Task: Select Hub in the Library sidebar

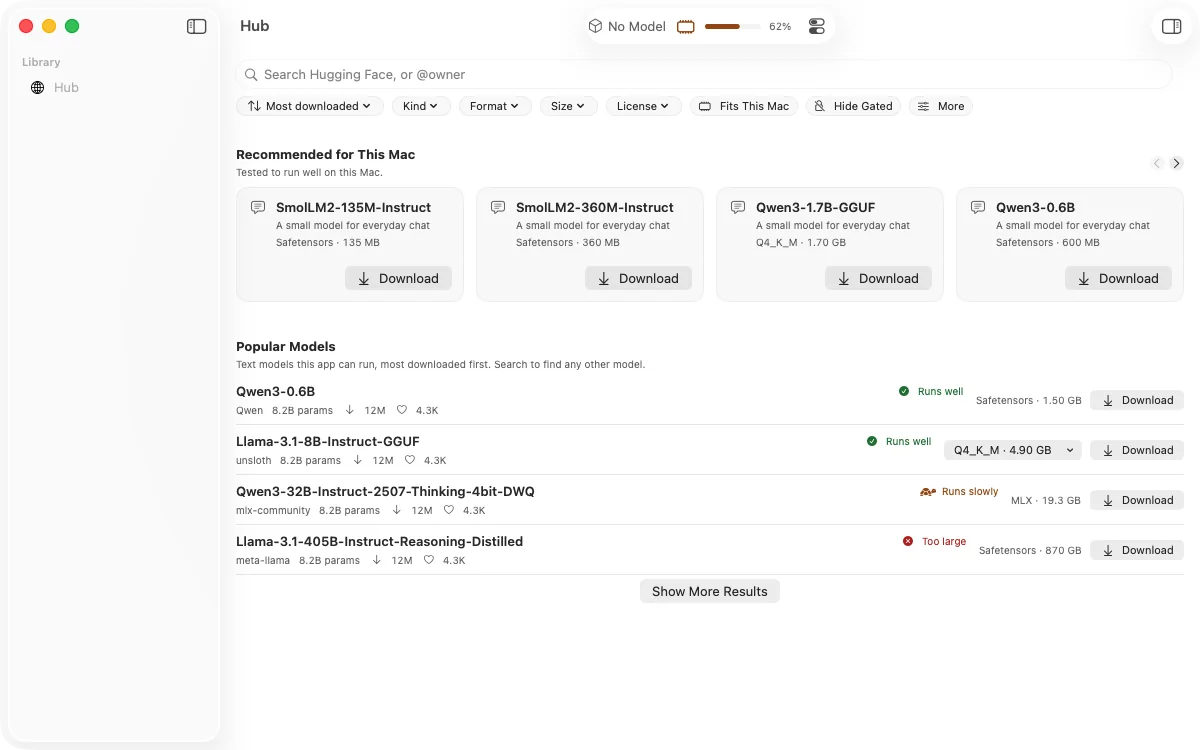Action: (115, 87)
